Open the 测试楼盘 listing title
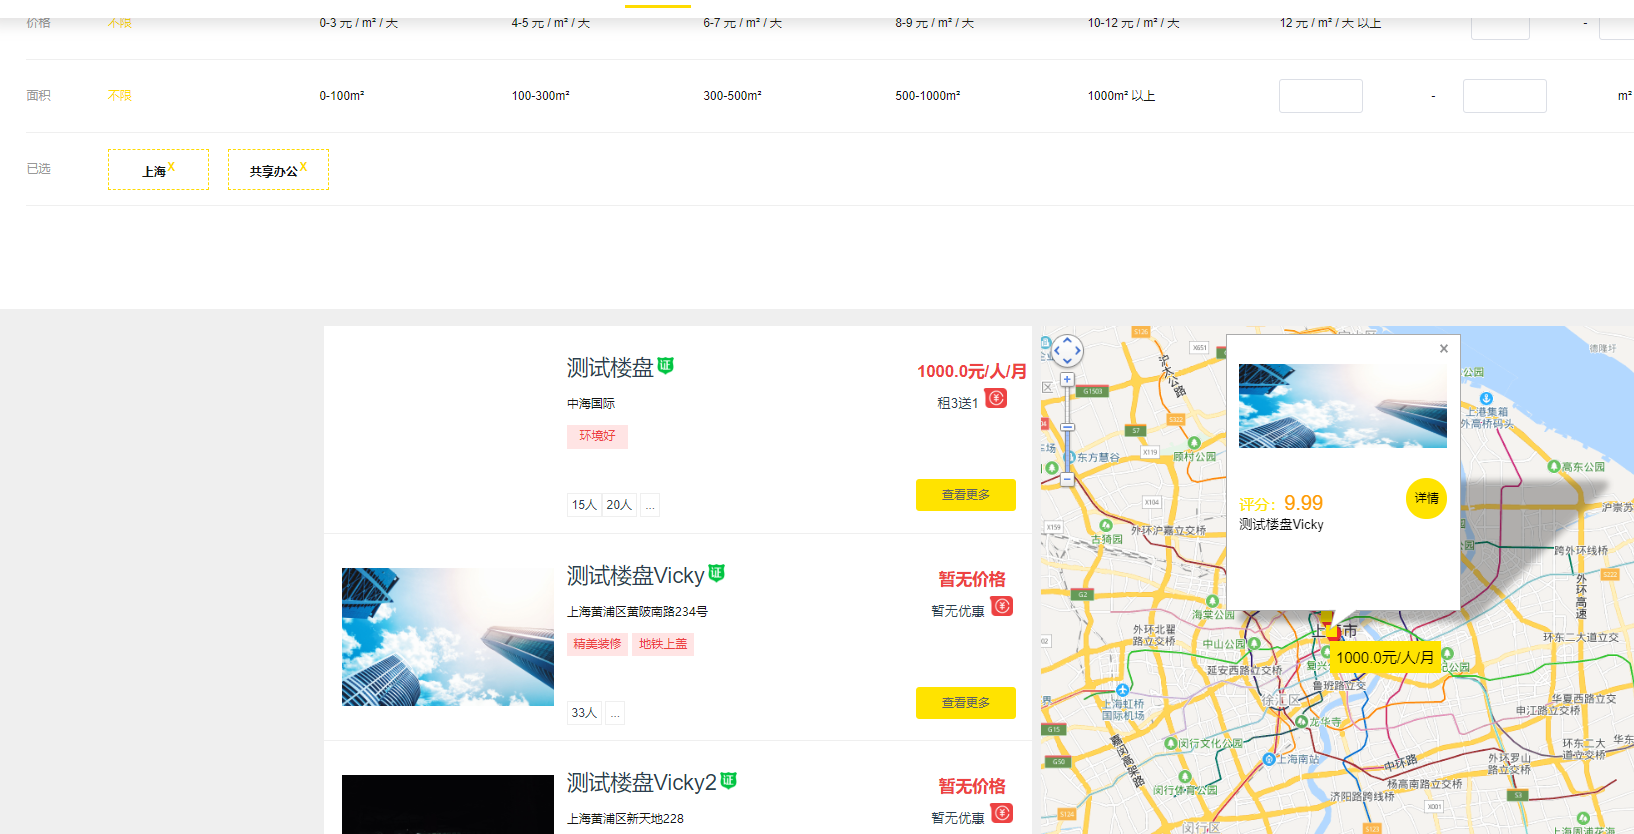The width and height of the screenshot is (1634, 834). (x=610, y=368)
